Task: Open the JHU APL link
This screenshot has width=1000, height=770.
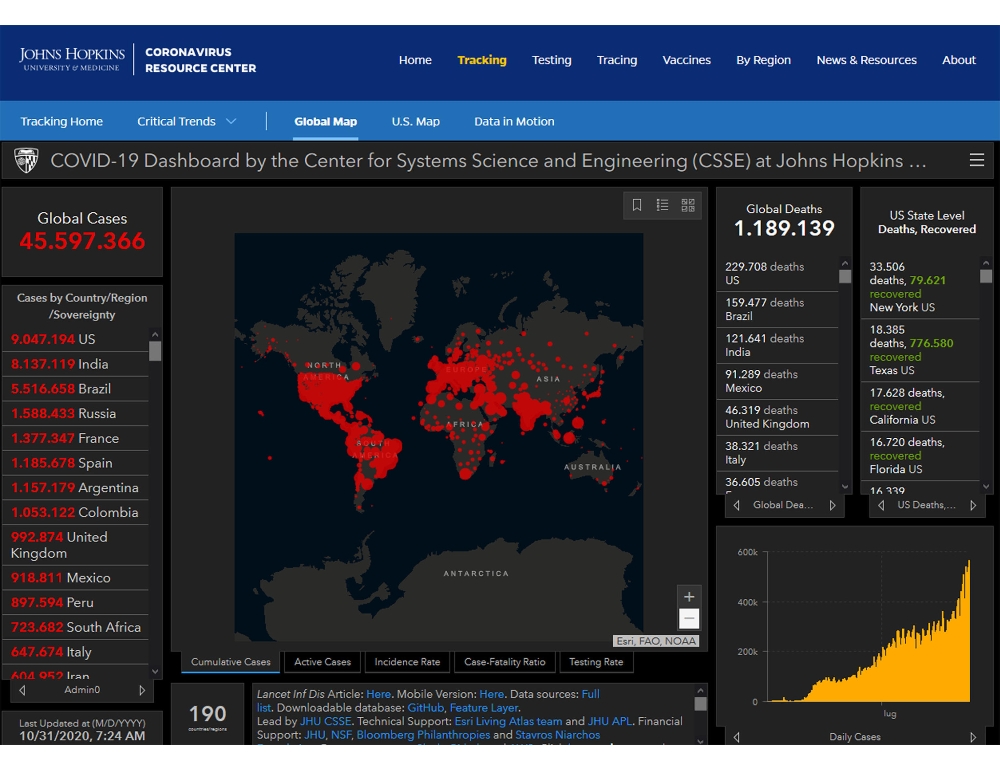Action: tap(610, 721)
